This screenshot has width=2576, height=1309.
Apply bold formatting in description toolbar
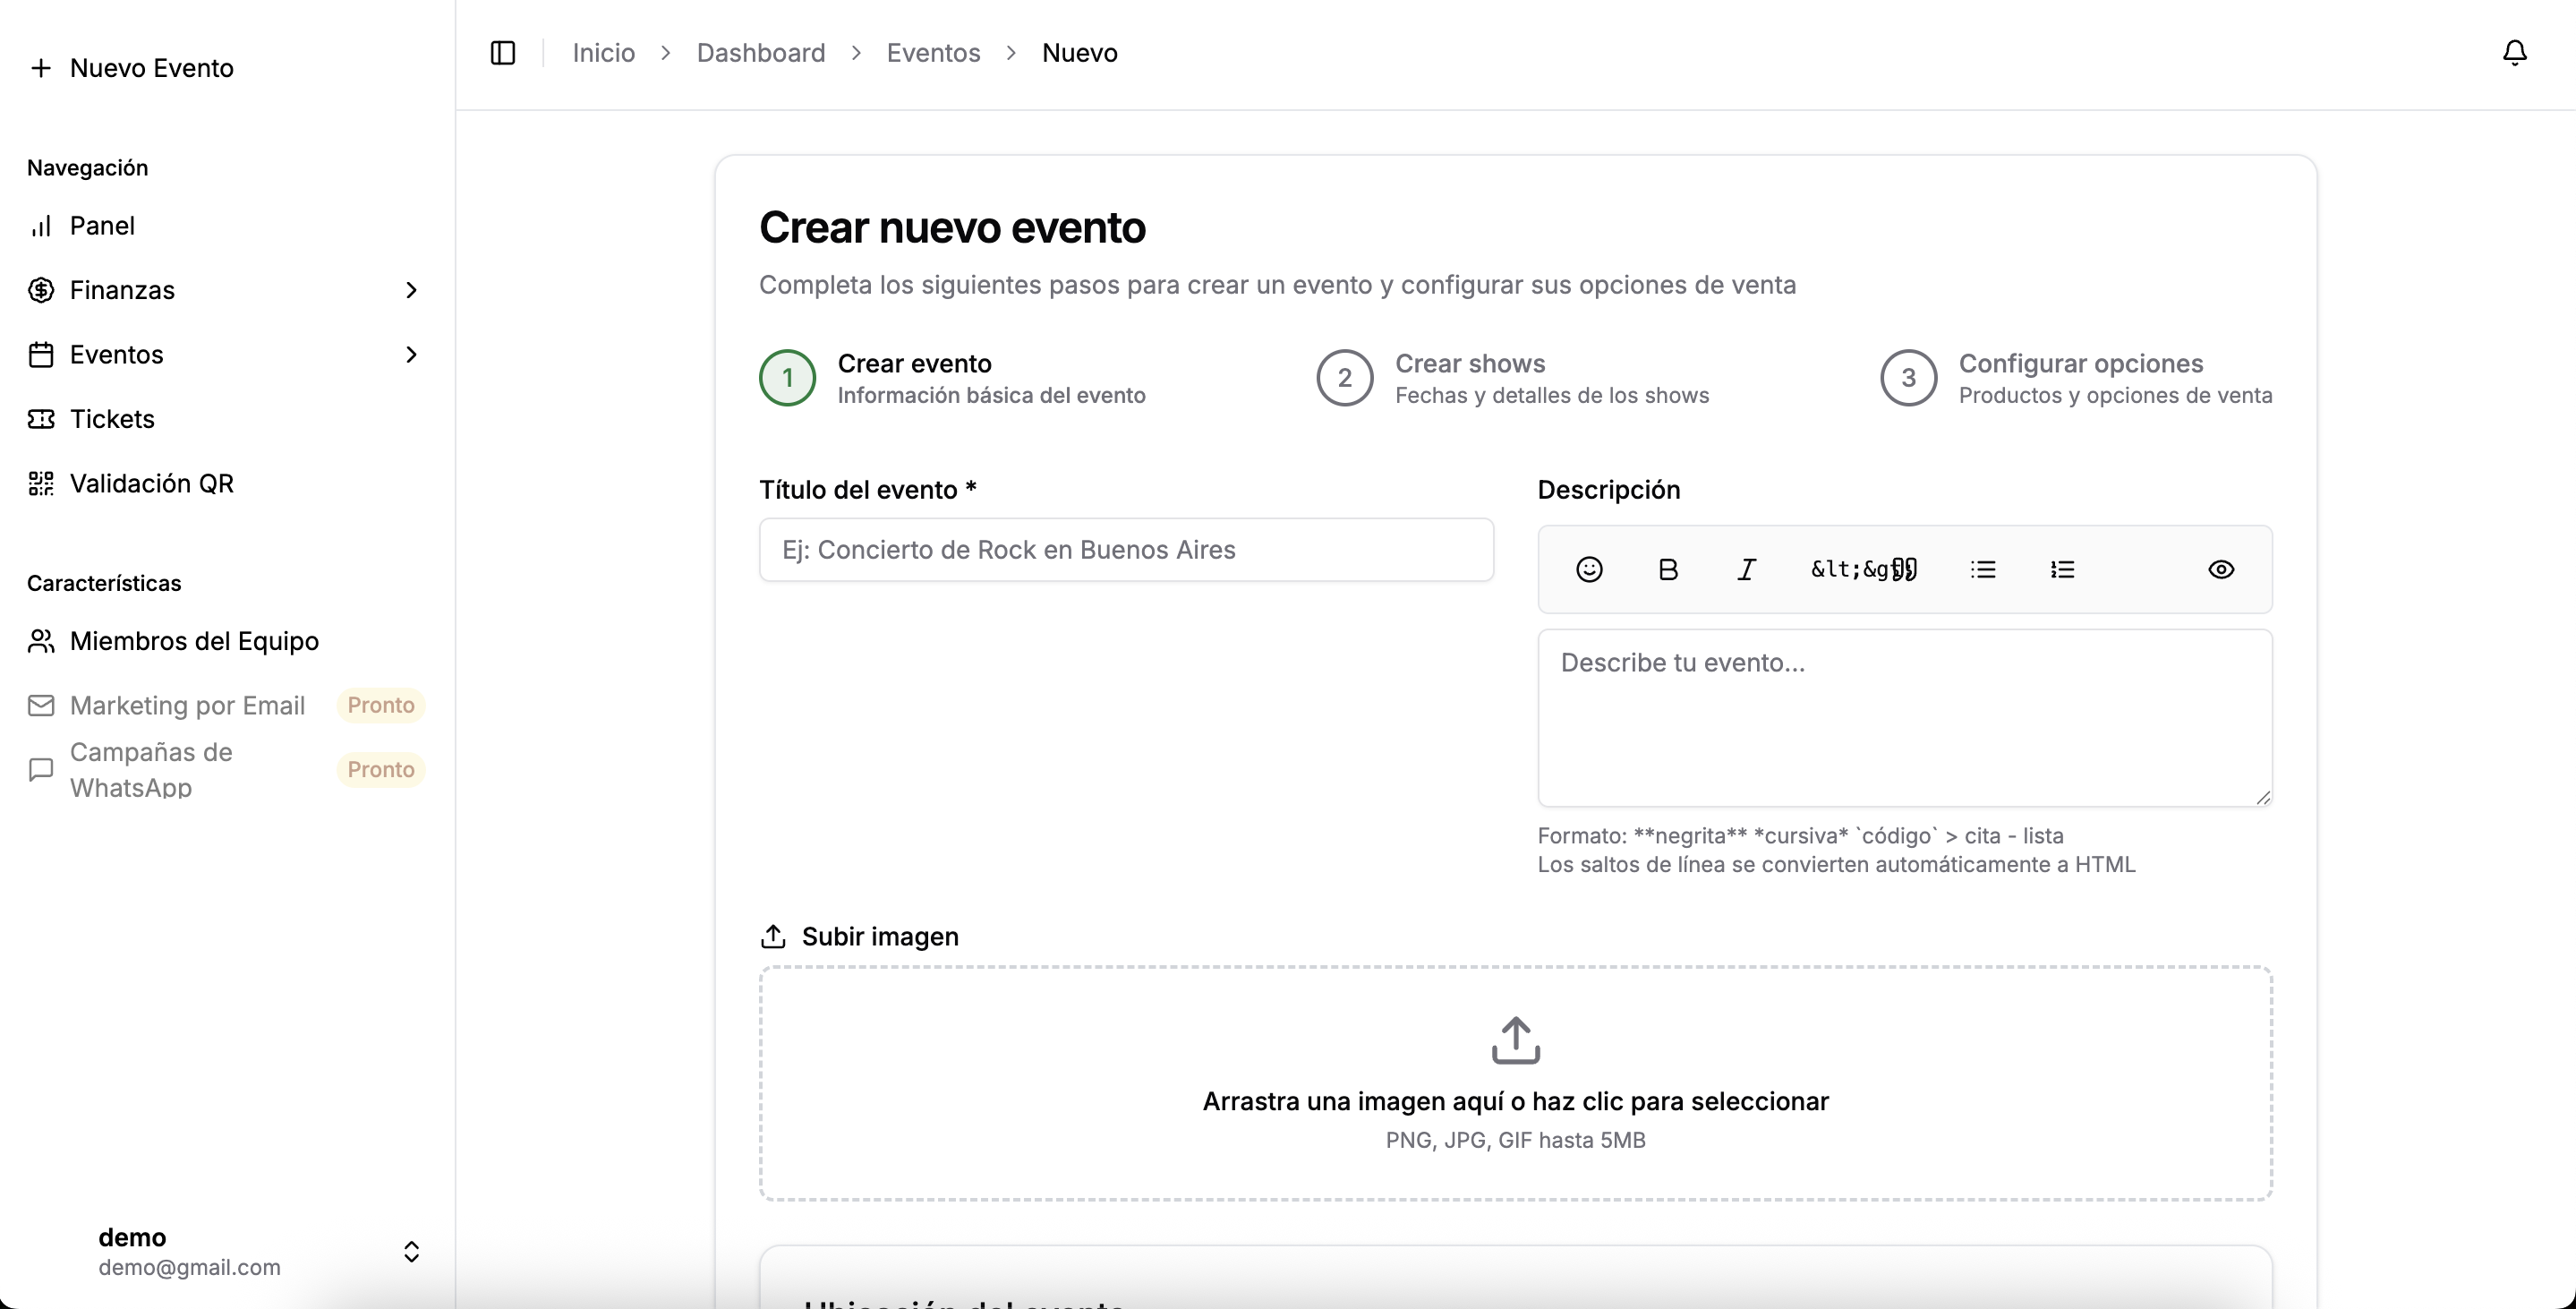tap(1668, 570)
